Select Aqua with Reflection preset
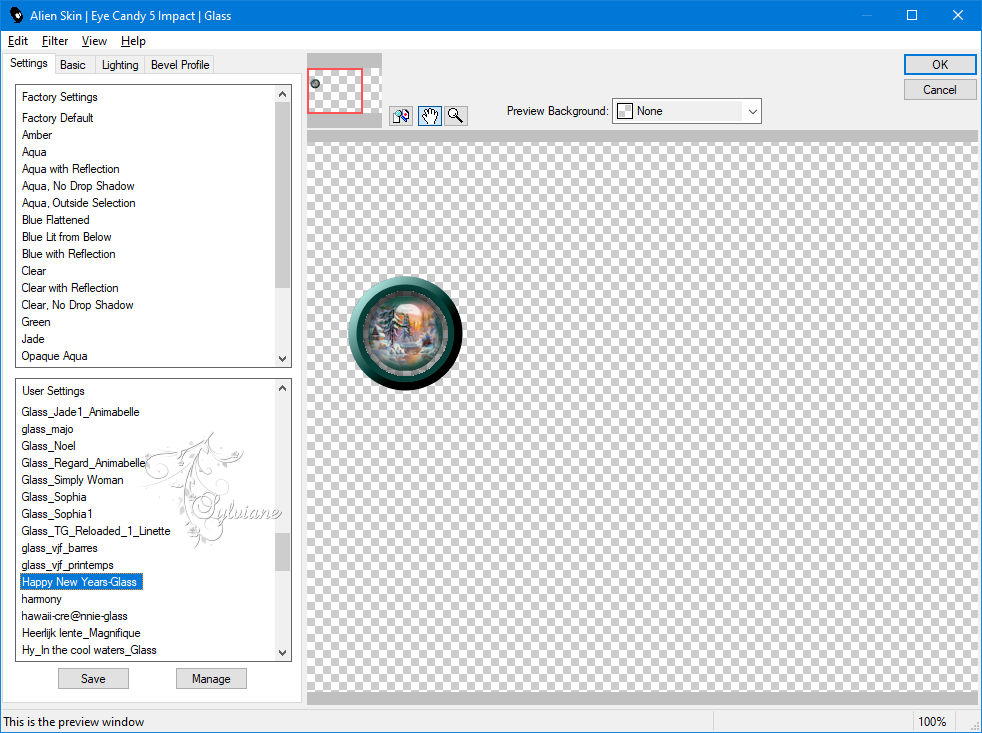The width and height of the screenshot is (982, 733). tap(70, 169)
